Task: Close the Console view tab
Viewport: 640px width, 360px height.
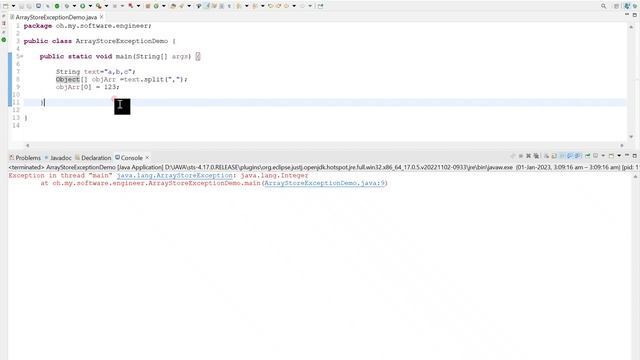Action: pyautogui.click(x=147, y=158)
